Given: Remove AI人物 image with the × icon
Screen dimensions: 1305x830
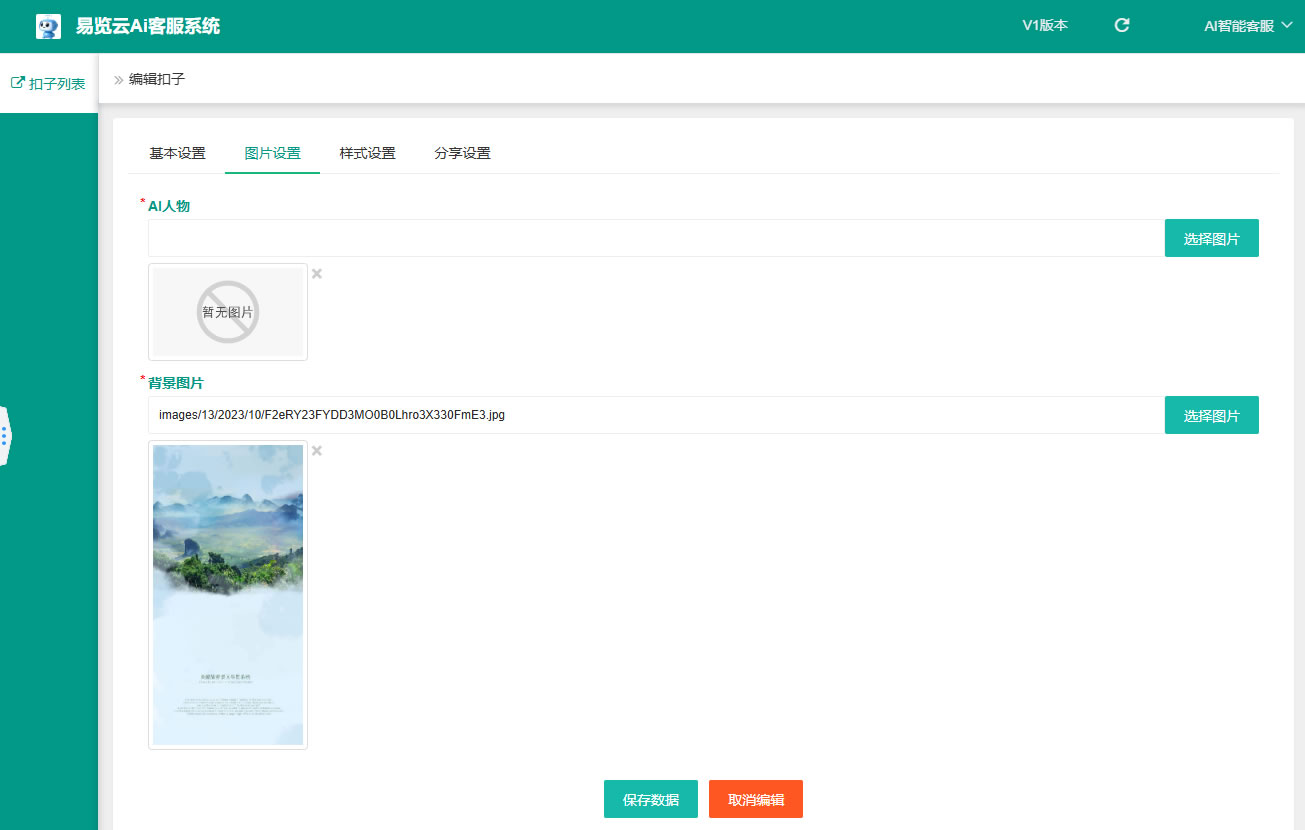Looking at the screenshot, I should (317, 274).
